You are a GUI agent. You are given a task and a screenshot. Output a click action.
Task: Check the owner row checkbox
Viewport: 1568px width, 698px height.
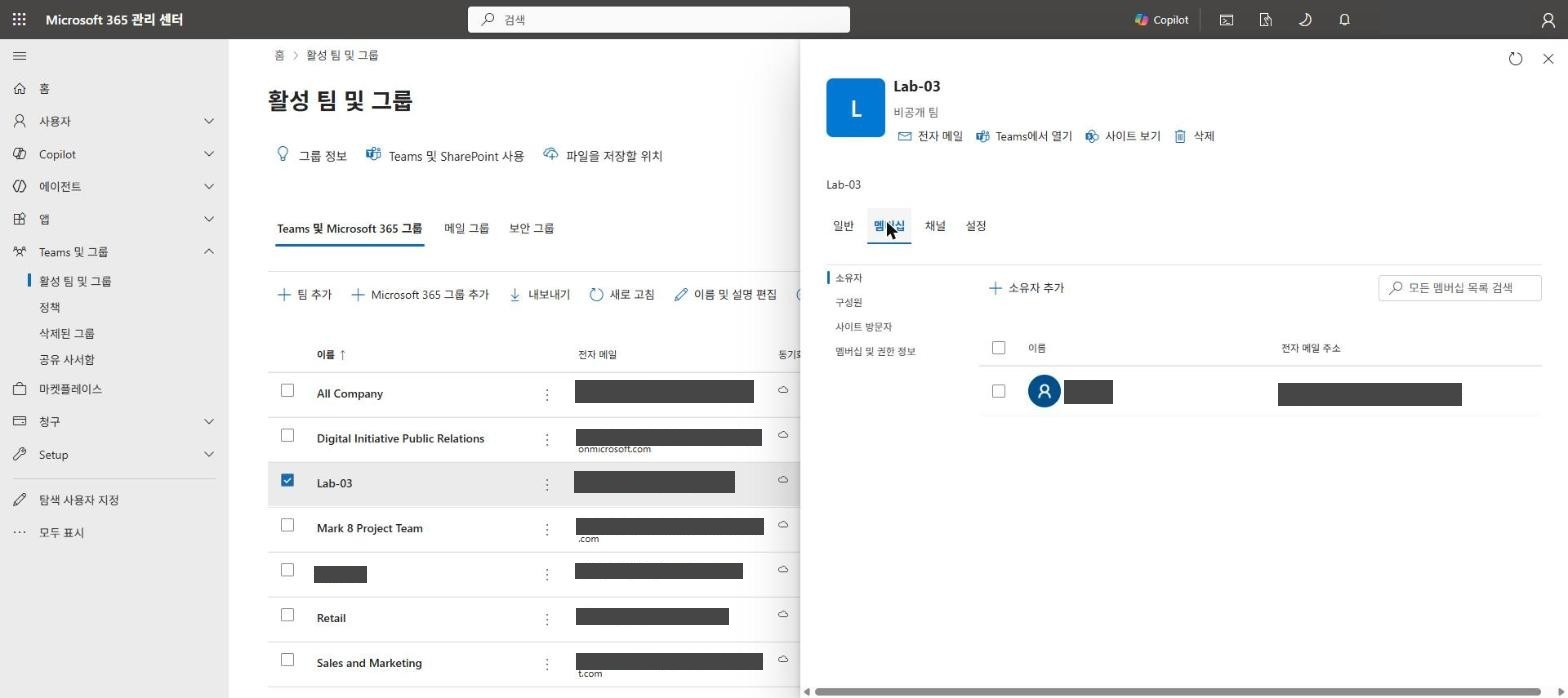pyautogui.click(x=998, y=391)
